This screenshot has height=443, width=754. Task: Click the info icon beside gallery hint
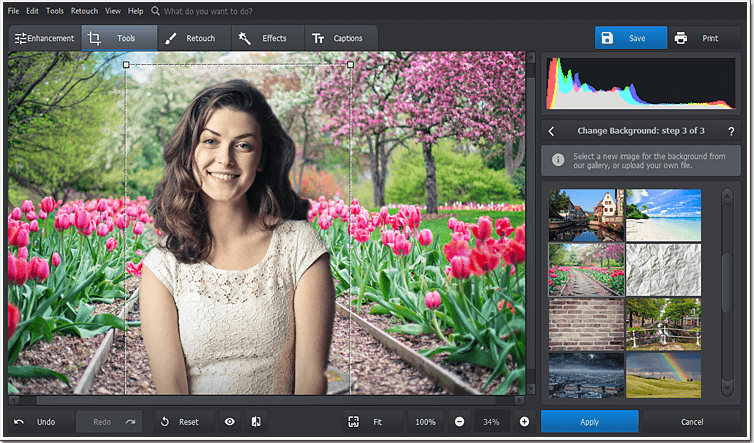point(558,160)
